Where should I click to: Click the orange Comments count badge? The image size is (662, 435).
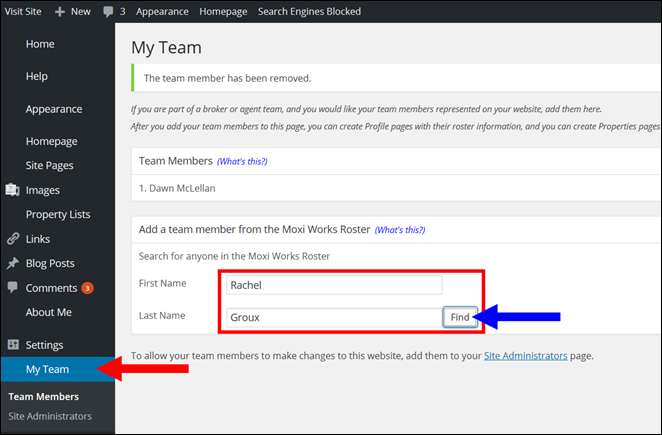pos(88,288)
